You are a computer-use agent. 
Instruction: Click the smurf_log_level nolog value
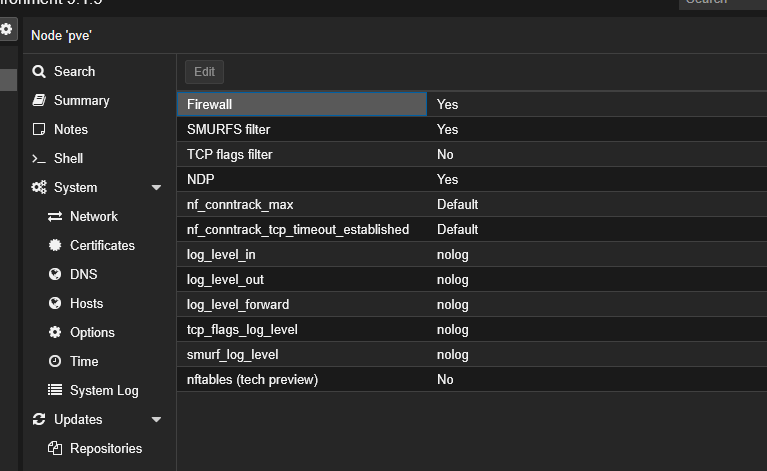[452, 354]
